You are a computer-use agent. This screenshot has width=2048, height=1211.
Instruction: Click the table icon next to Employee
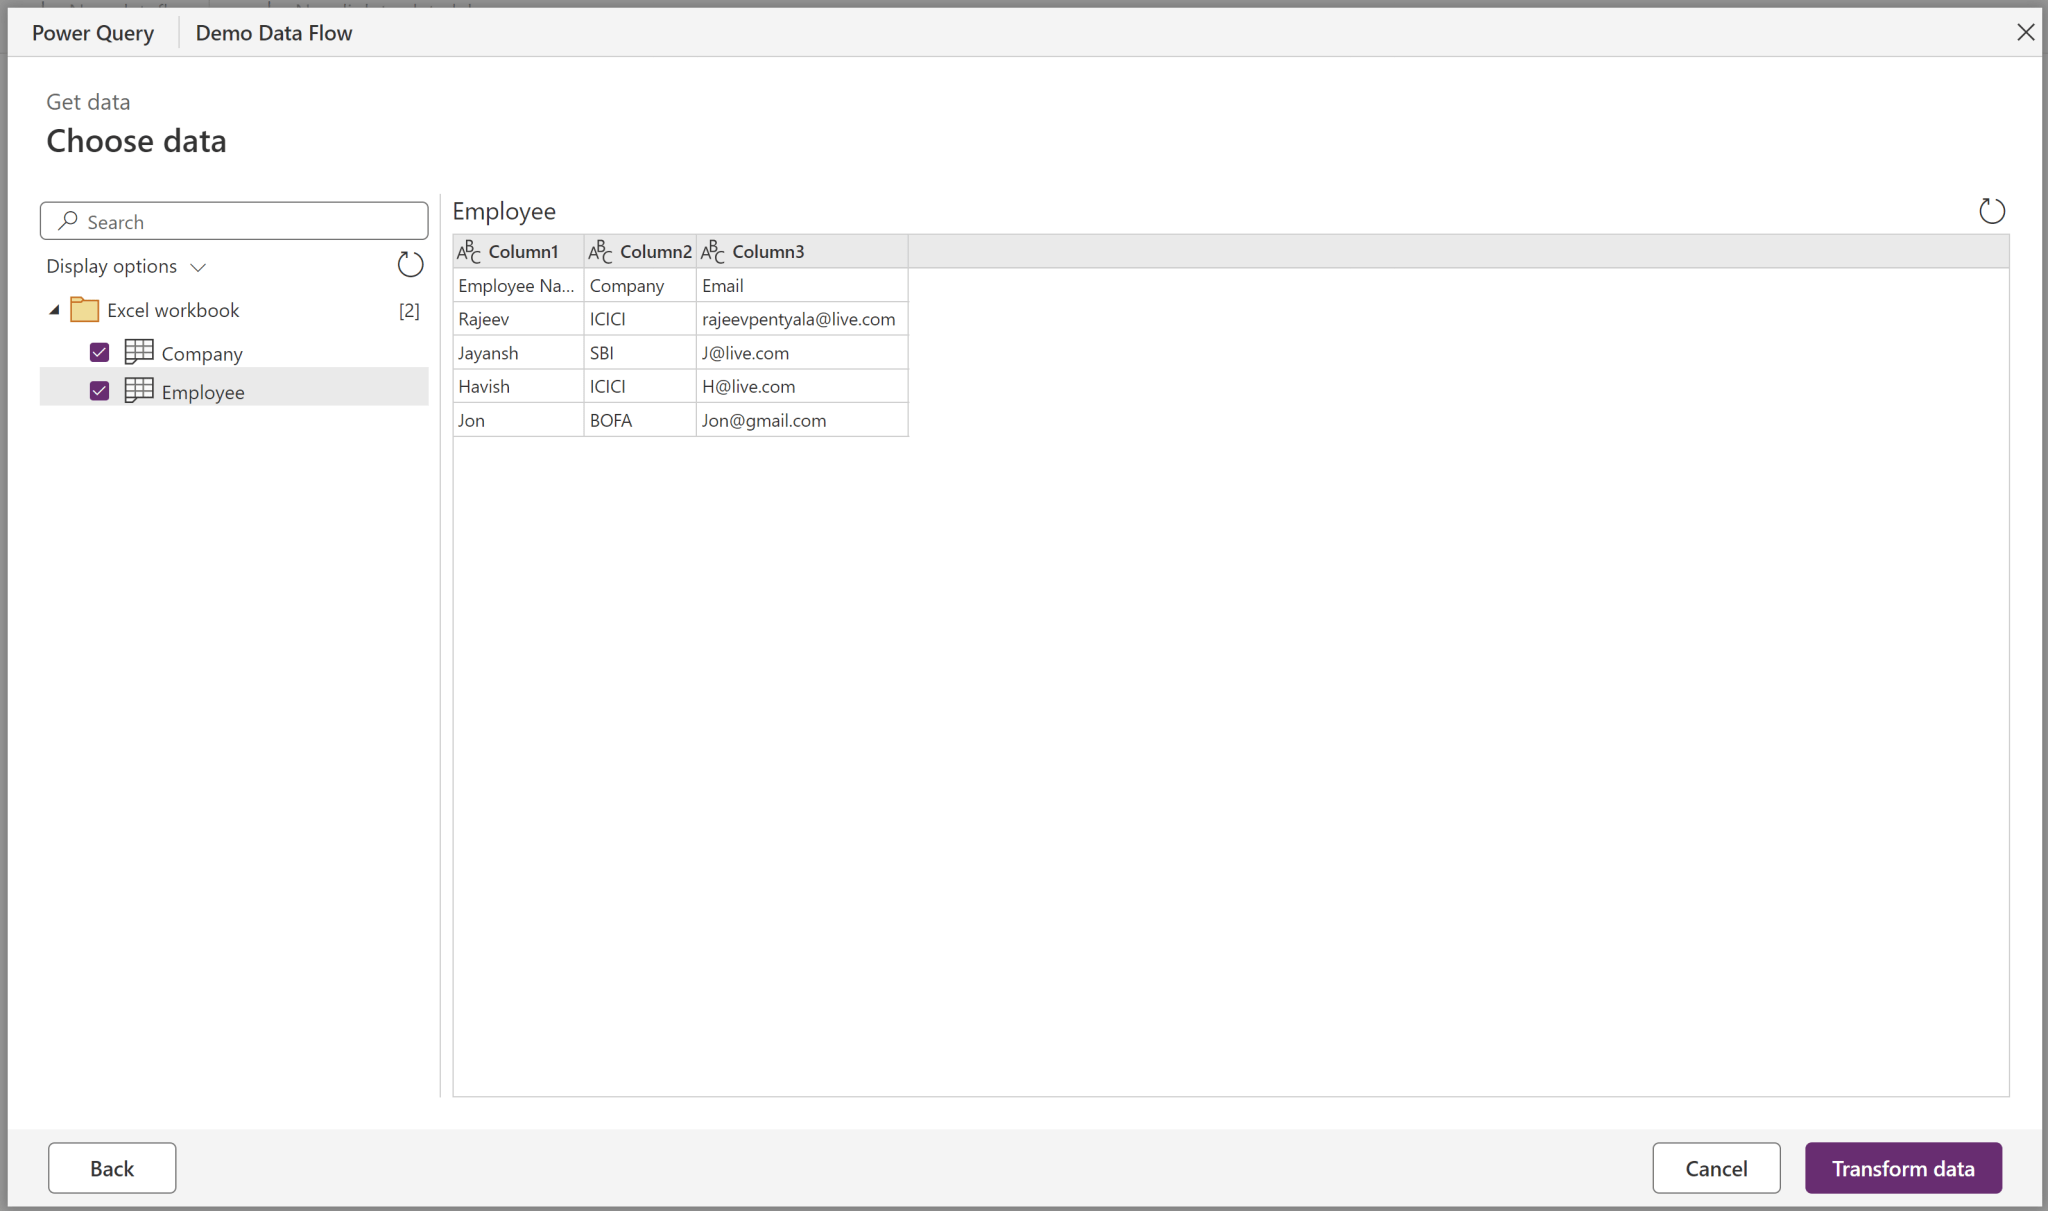tap(139, 390)
